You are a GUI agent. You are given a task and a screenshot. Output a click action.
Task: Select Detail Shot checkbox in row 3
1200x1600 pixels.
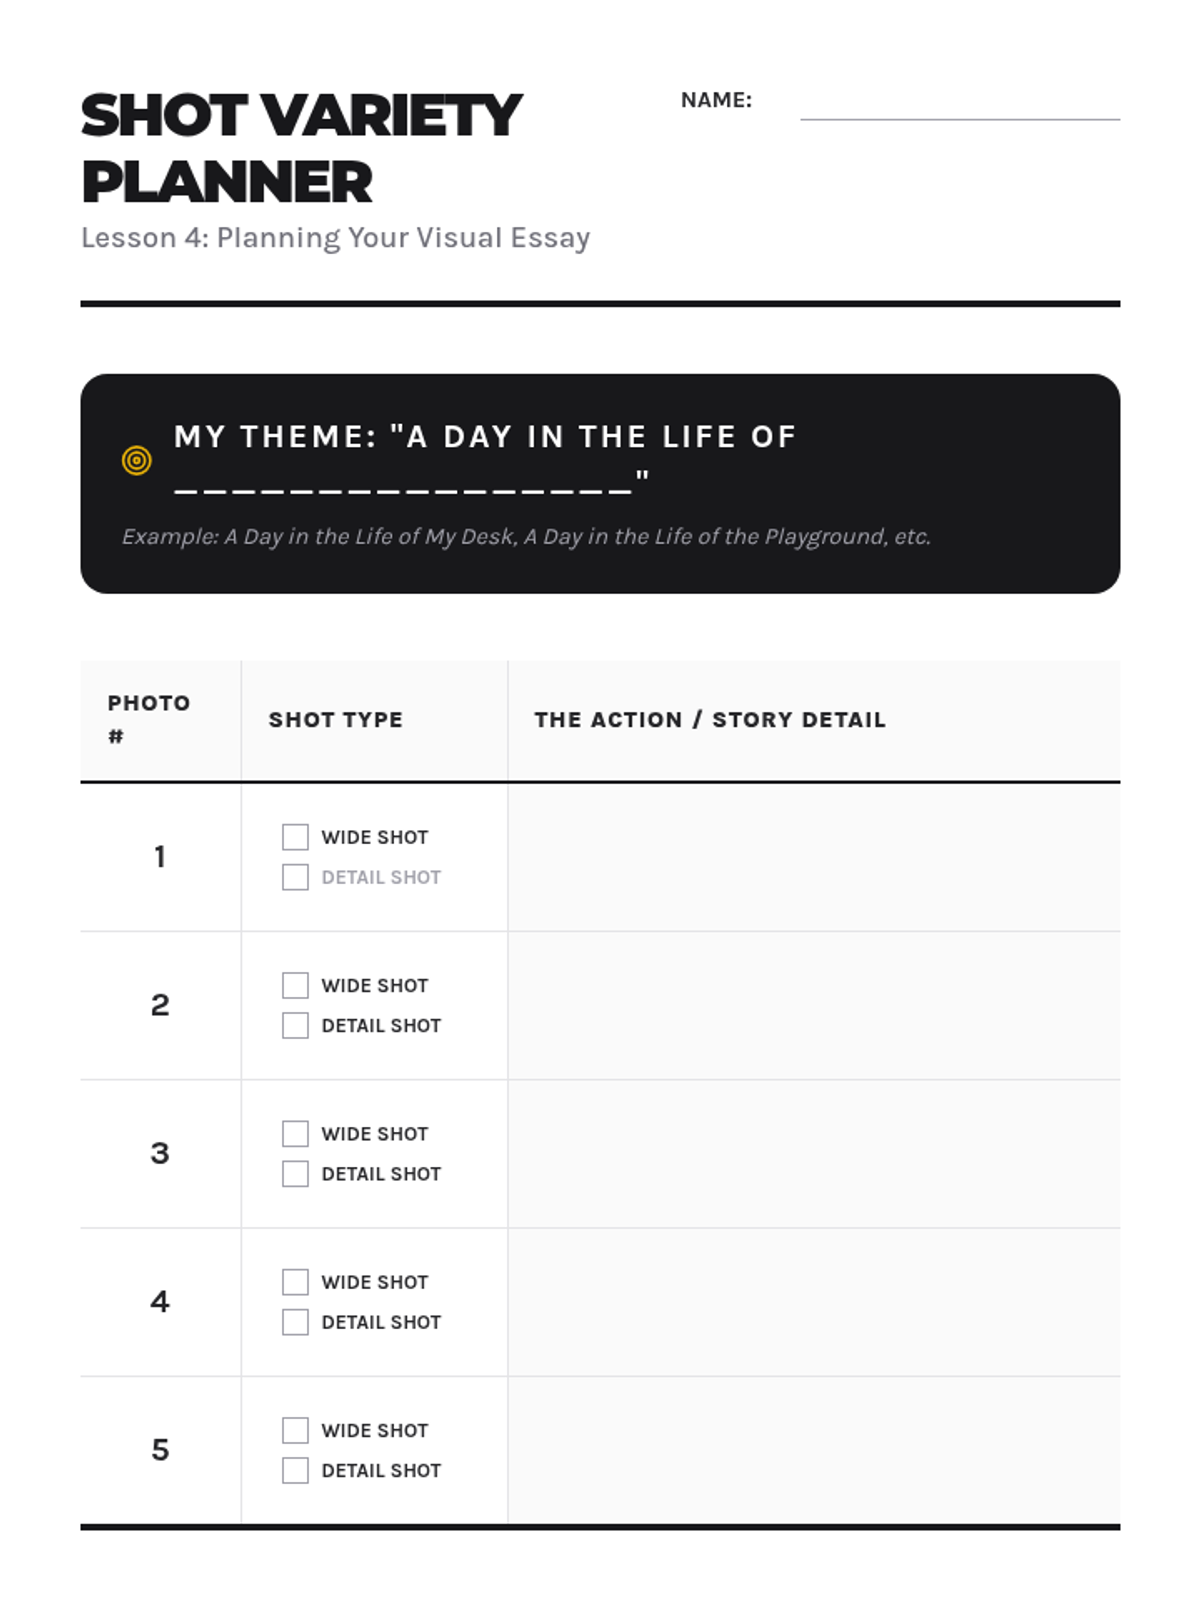pyautogui.click(x=295, y=1173)
